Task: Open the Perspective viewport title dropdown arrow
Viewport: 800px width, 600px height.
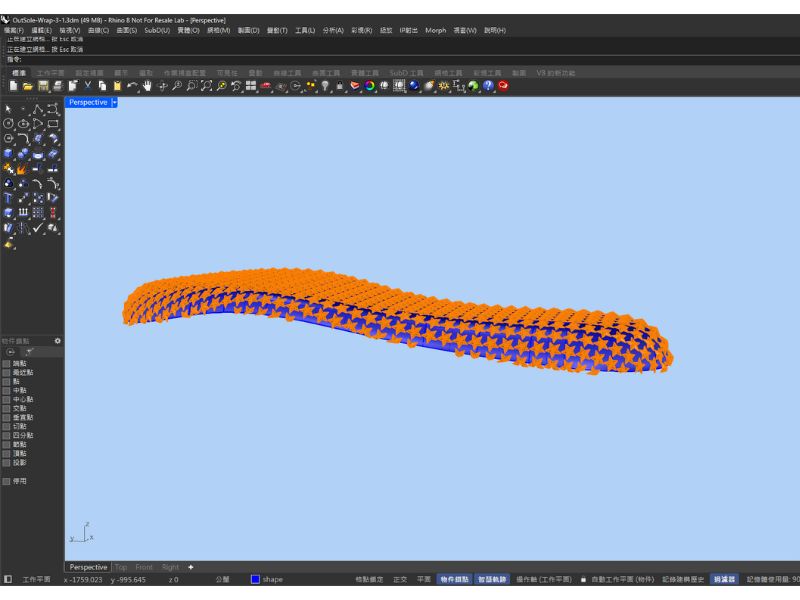Action: click(115, 102)
